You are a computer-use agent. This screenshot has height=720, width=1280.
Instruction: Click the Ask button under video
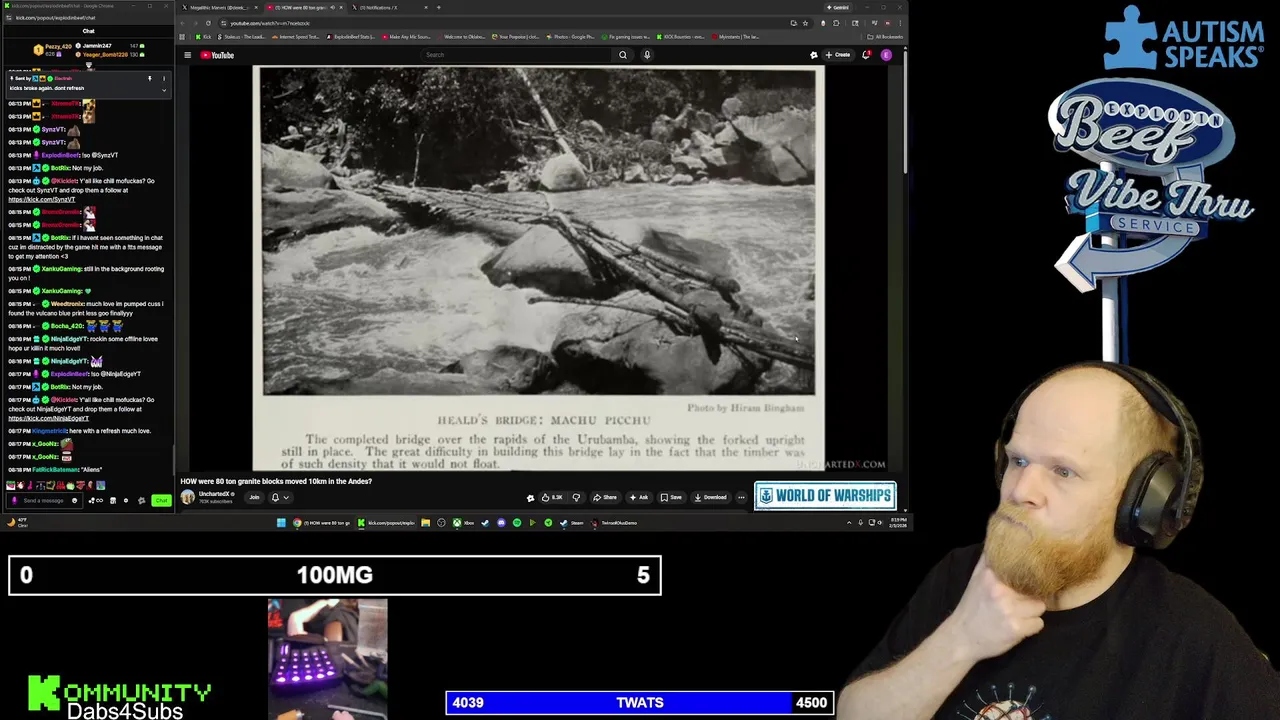[639, 497]
